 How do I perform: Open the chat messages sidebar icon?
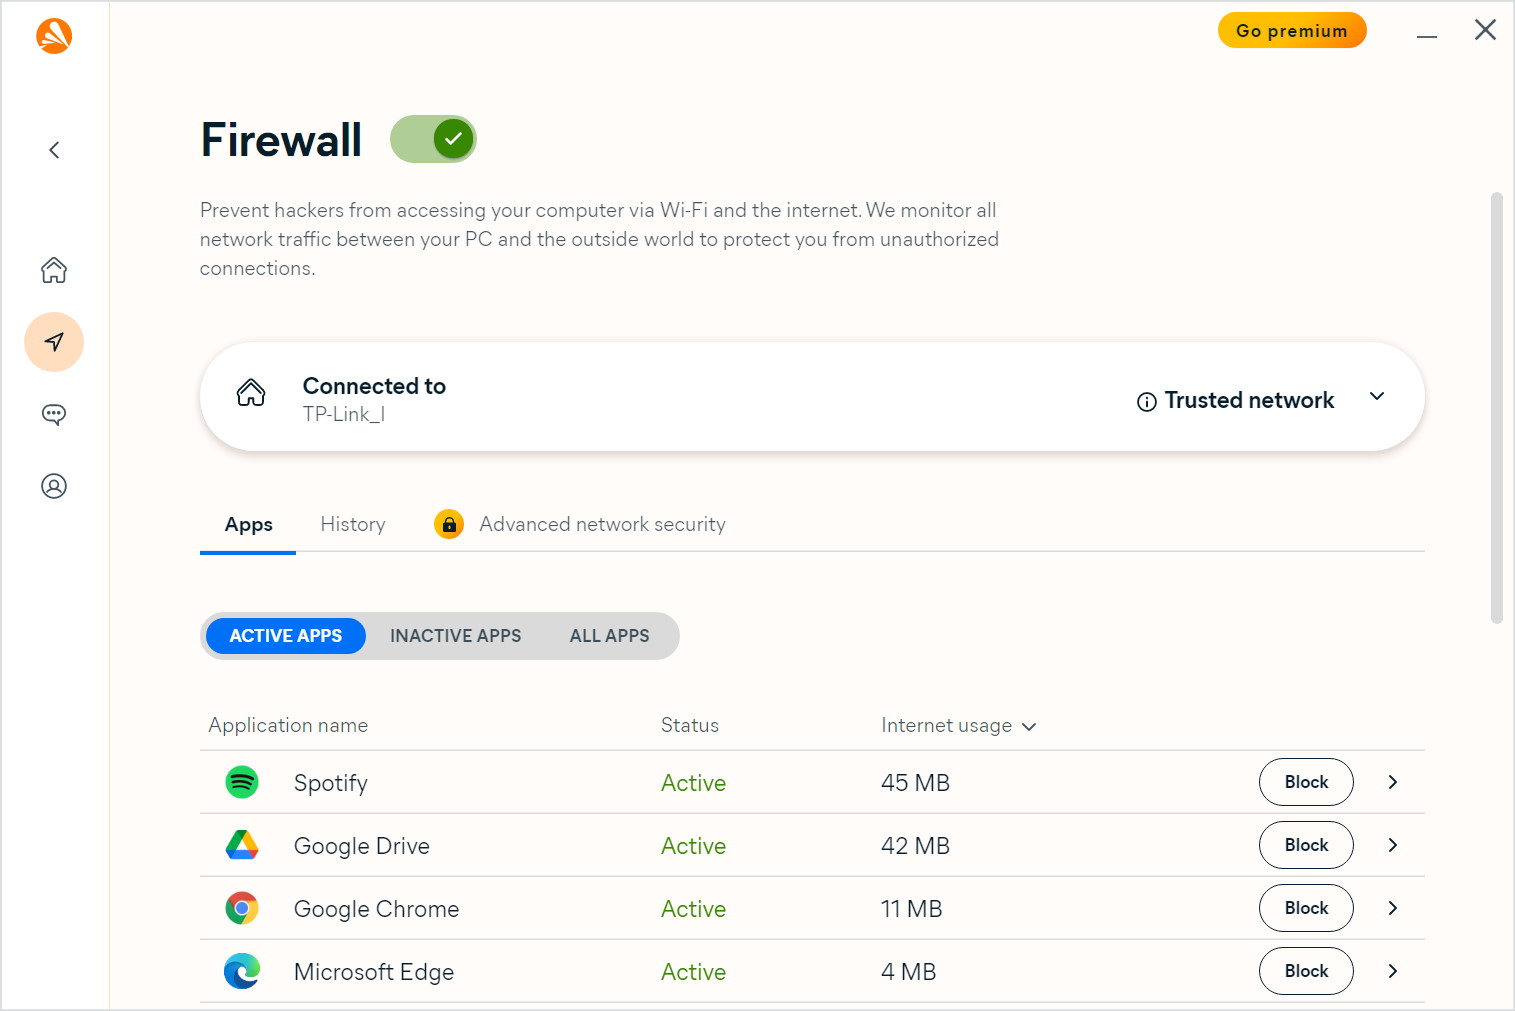tap(54, 414)
